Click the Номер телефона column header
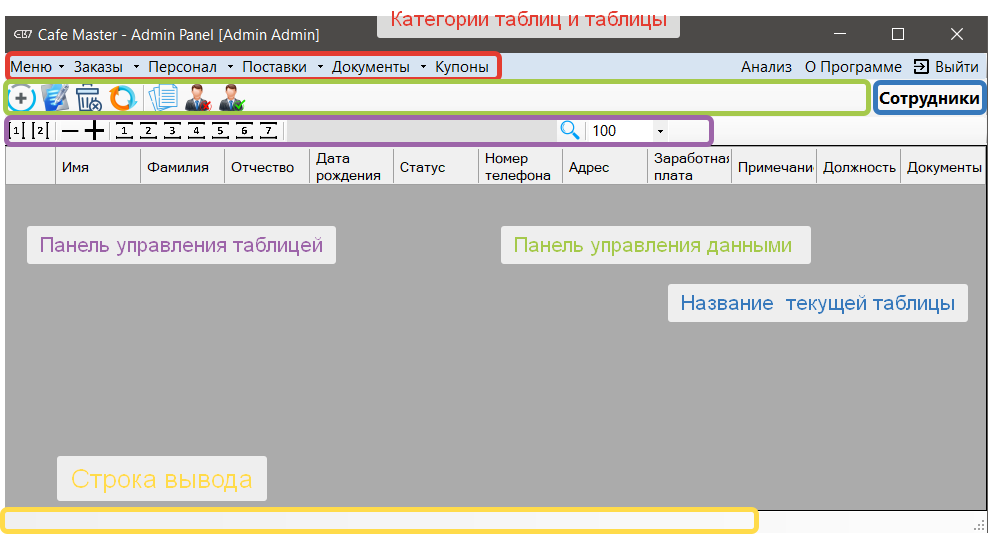 coord(521,167)
